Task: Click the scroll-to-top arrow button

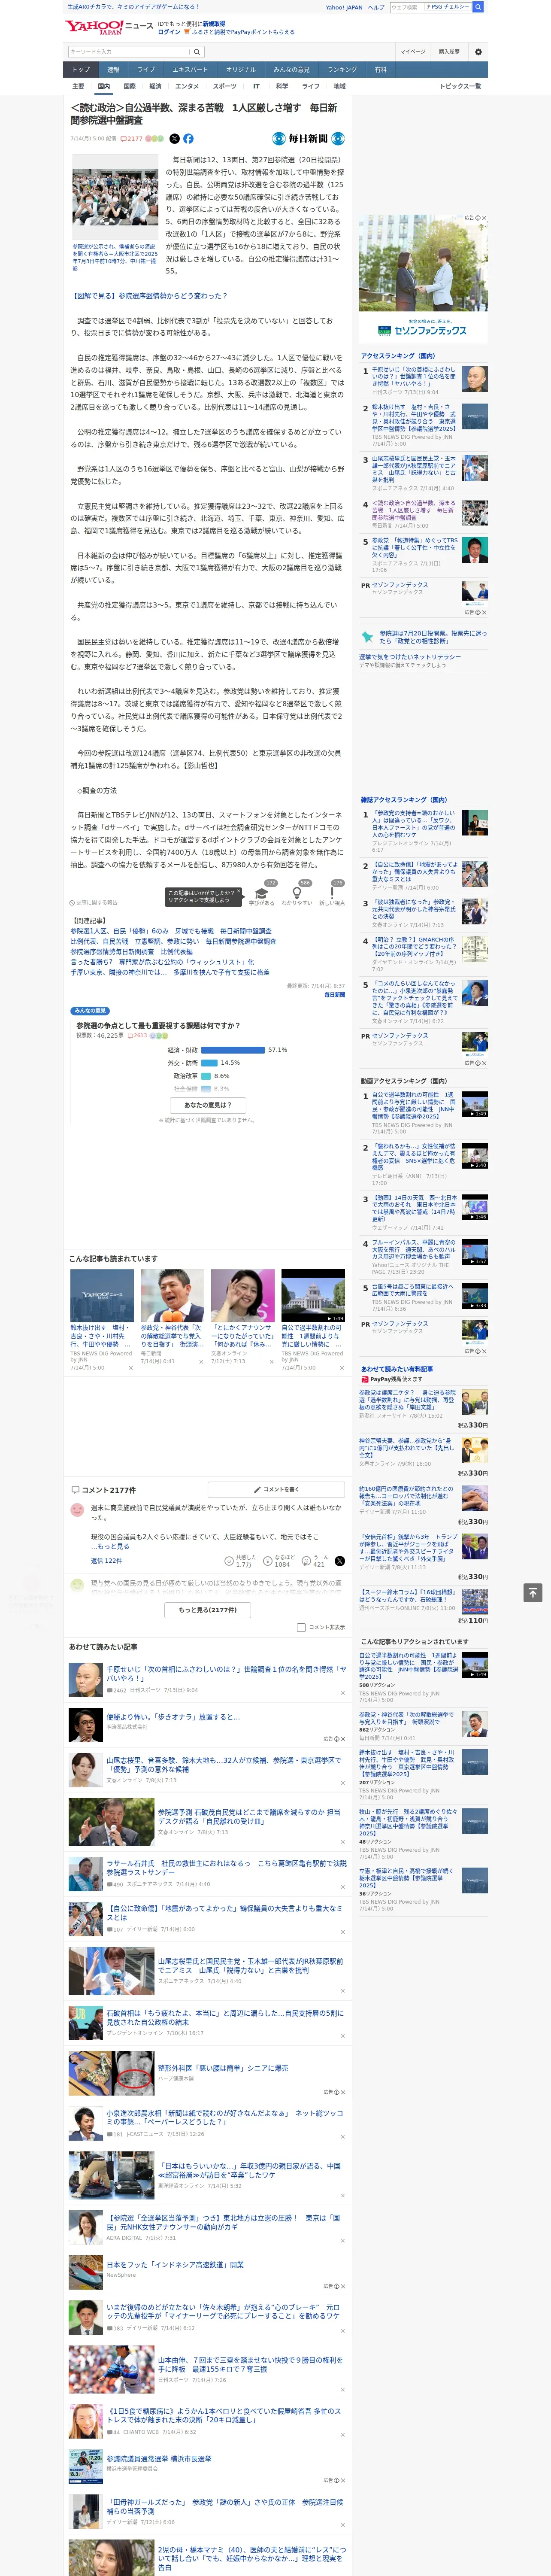Action: click(533, 1592)
